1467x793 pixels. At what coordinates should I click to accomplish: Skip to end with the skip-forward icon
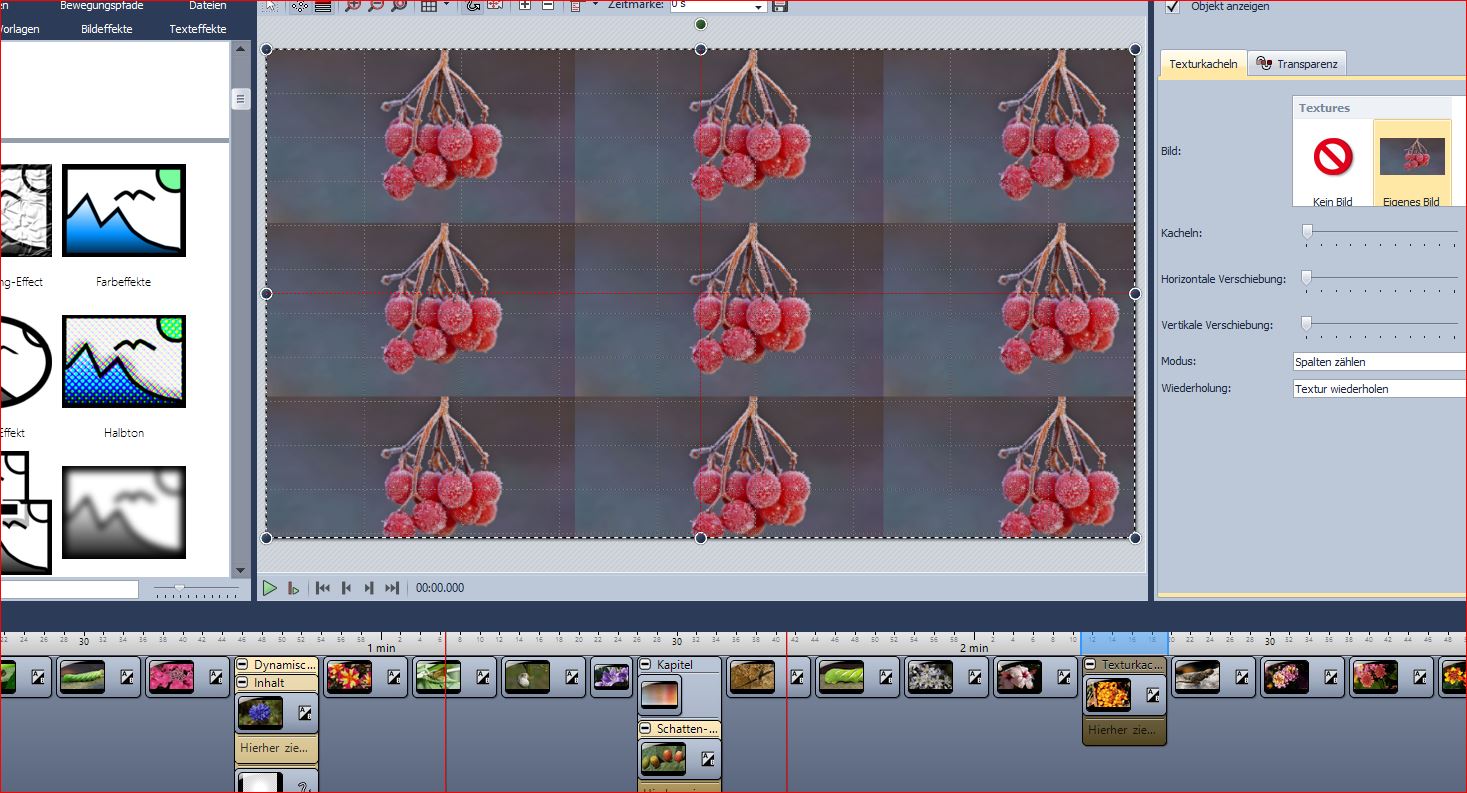[x=392, y=588]
